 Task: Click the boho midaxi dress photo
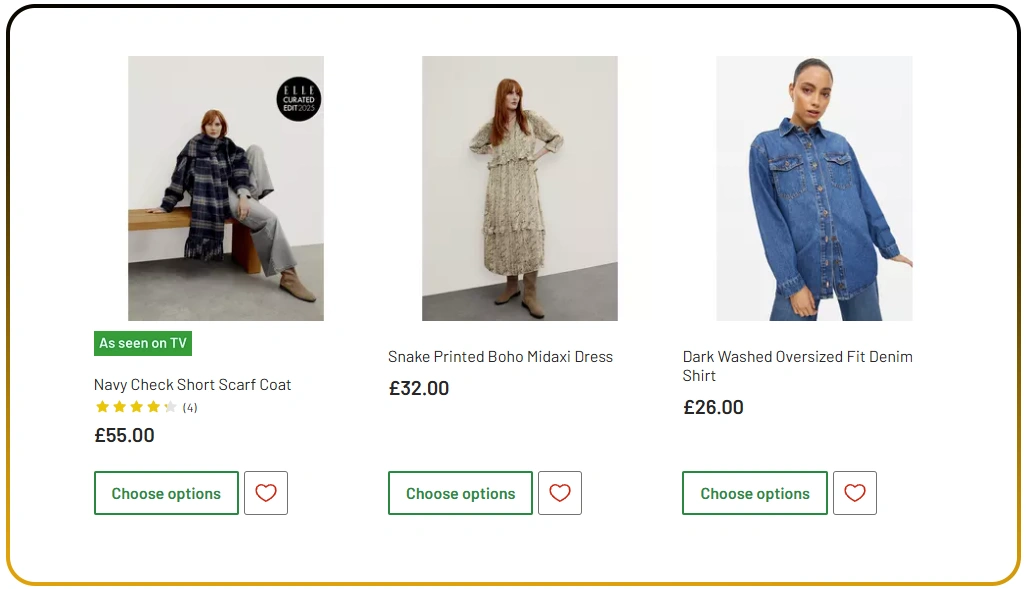(519, 187)
